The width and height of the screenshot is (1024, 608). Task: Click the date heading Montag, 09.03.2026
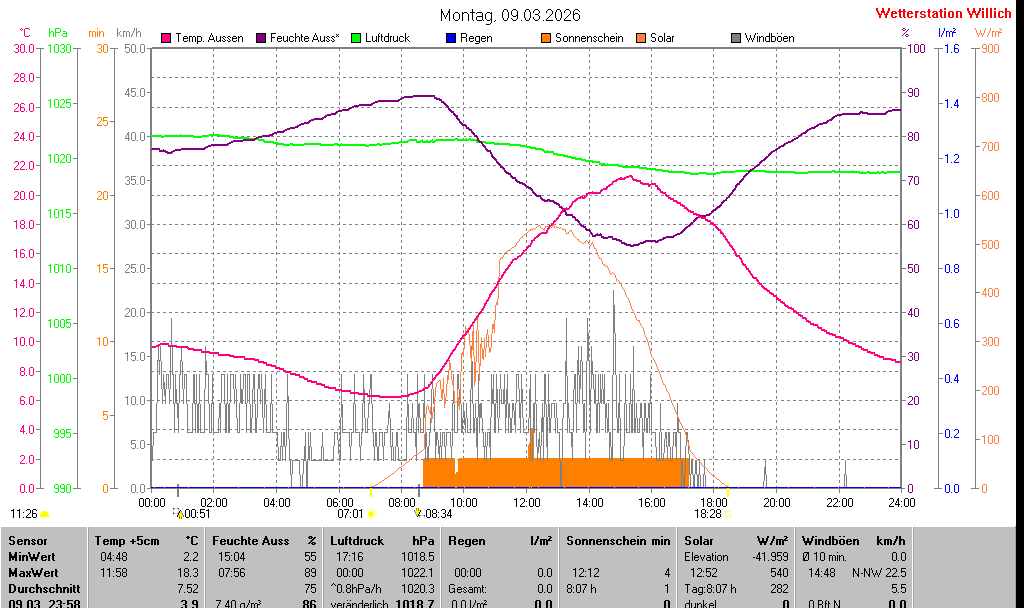[x=510, y=15]
